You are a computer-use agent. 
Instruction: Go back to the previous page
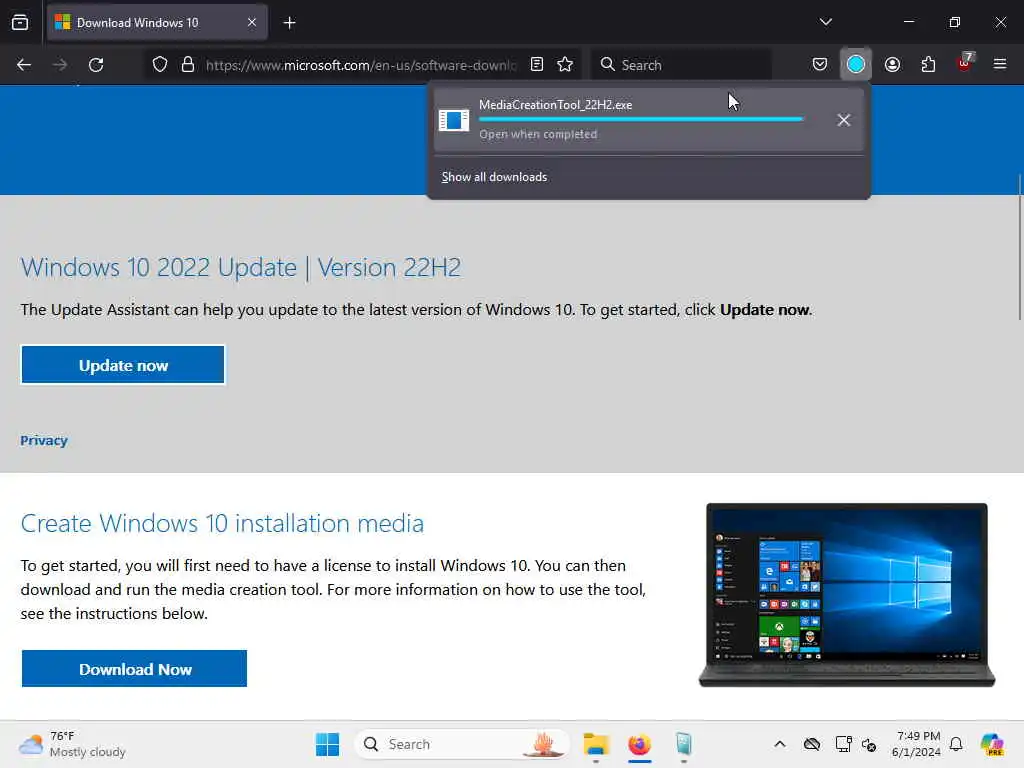(24, 65)
